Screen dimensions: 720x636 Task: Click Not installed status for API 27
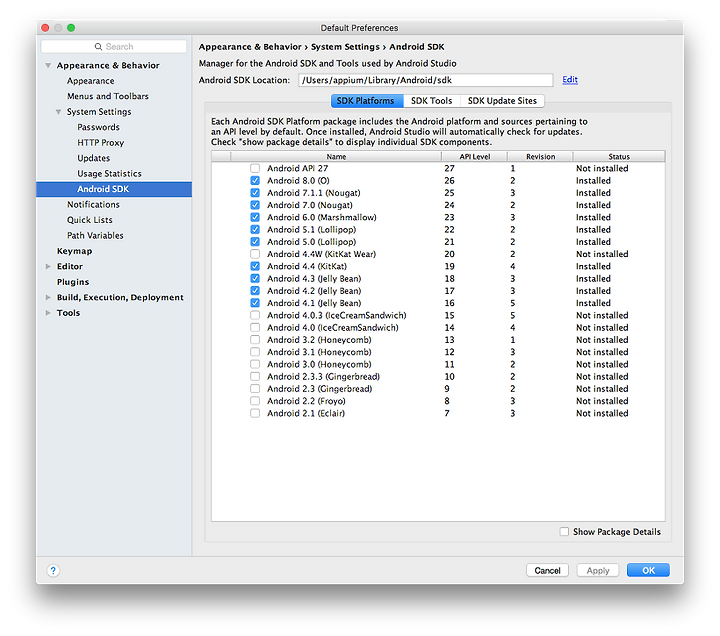pyautogui.click(x=602, y=168)
